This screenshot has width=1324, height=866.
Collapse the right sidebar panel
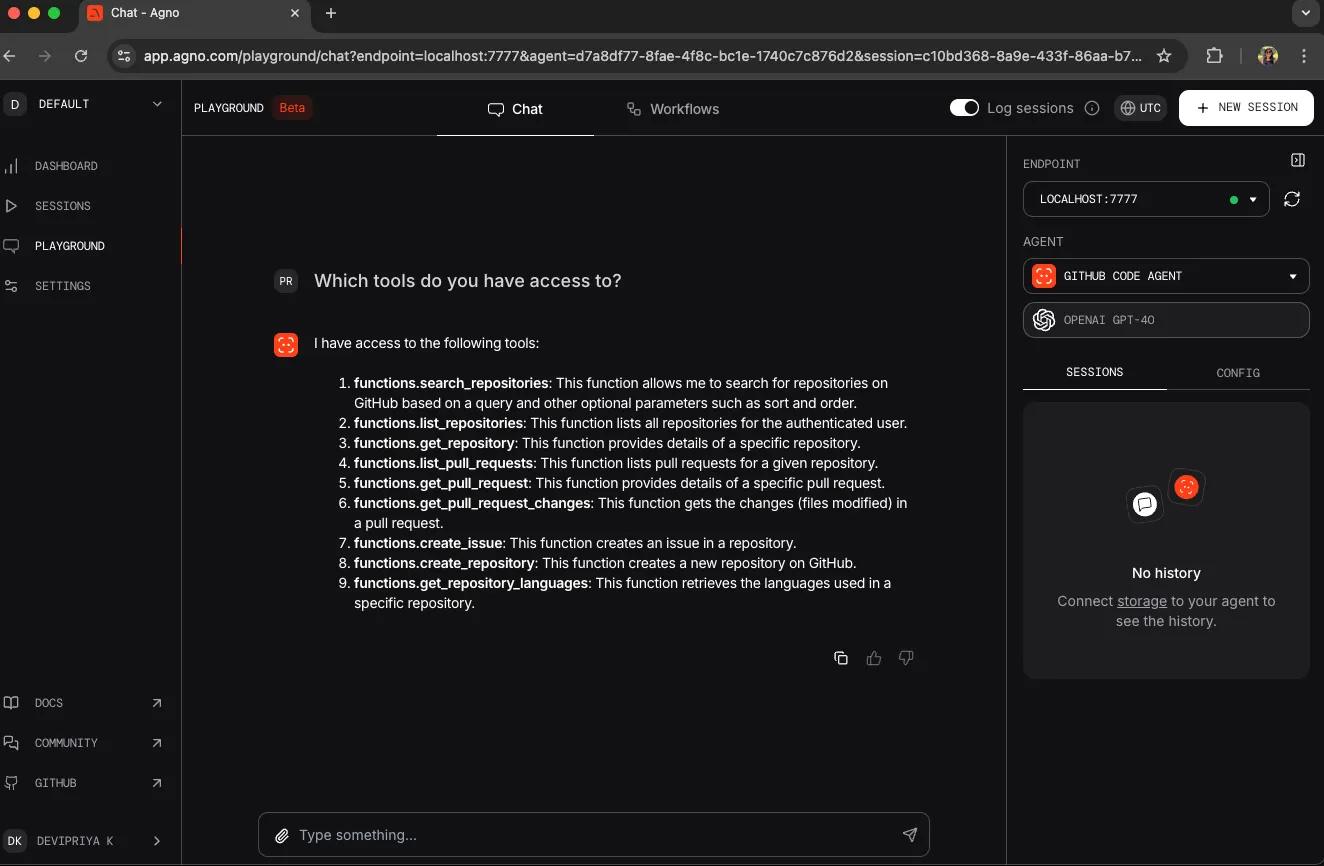[1297, 160]
